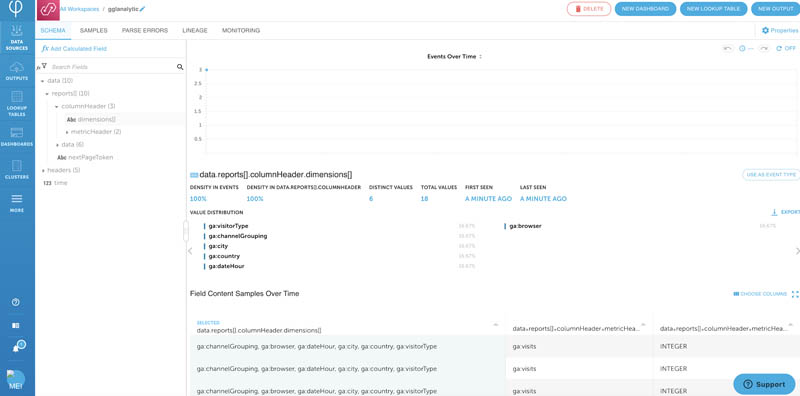Open the user profile avatar at sidebar bottom
This screenshot has width=800, height=396.
(x=16, y=380)
